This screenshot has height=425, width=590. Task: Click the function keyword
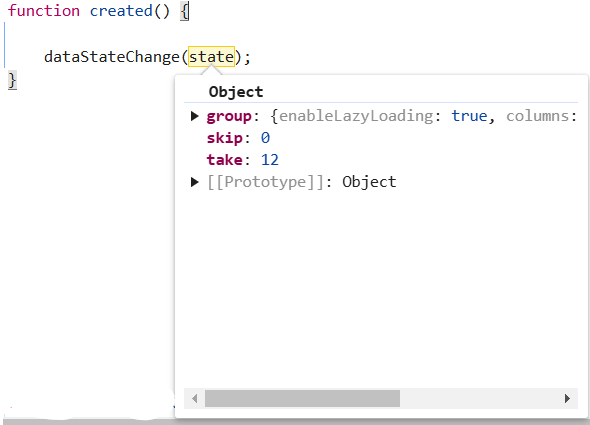coord(44,11)
